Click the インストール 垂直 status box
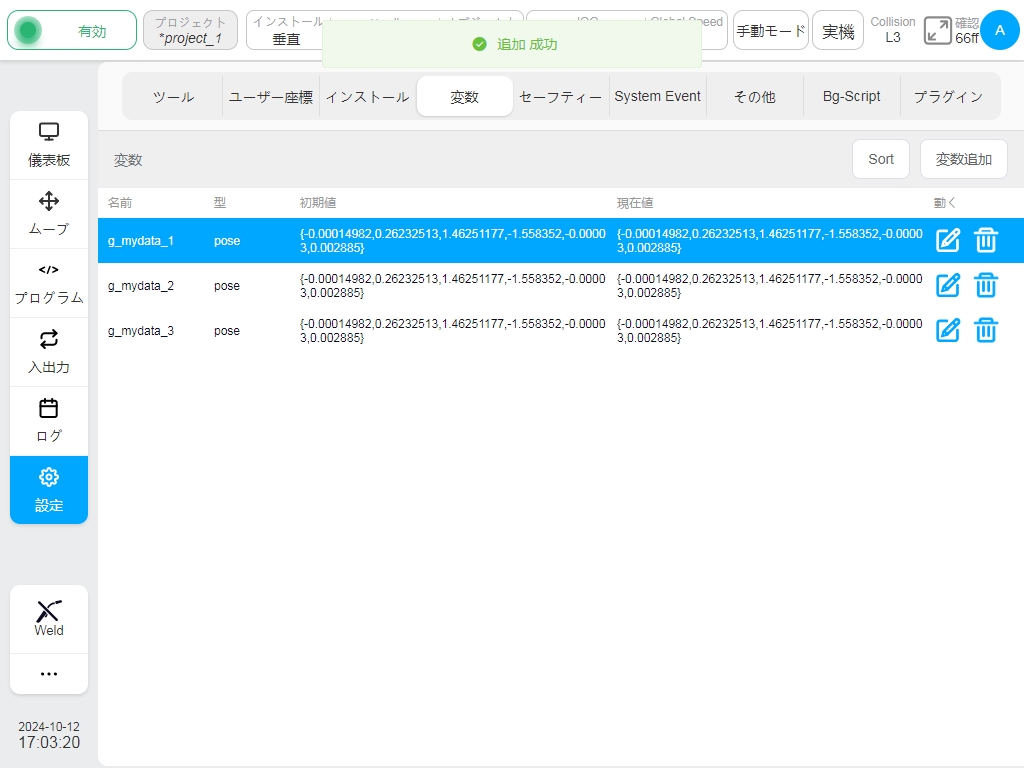This screenshot has height=768, width=1024. point(285,31)
